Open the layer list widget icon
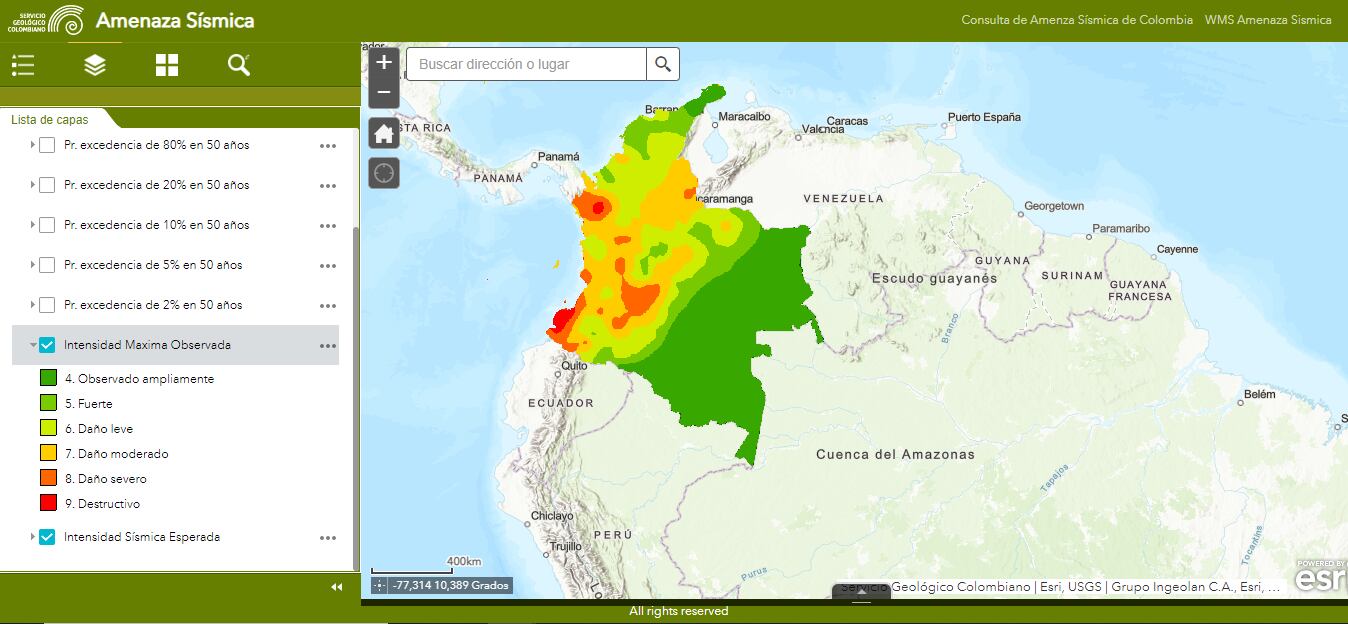 22,64
